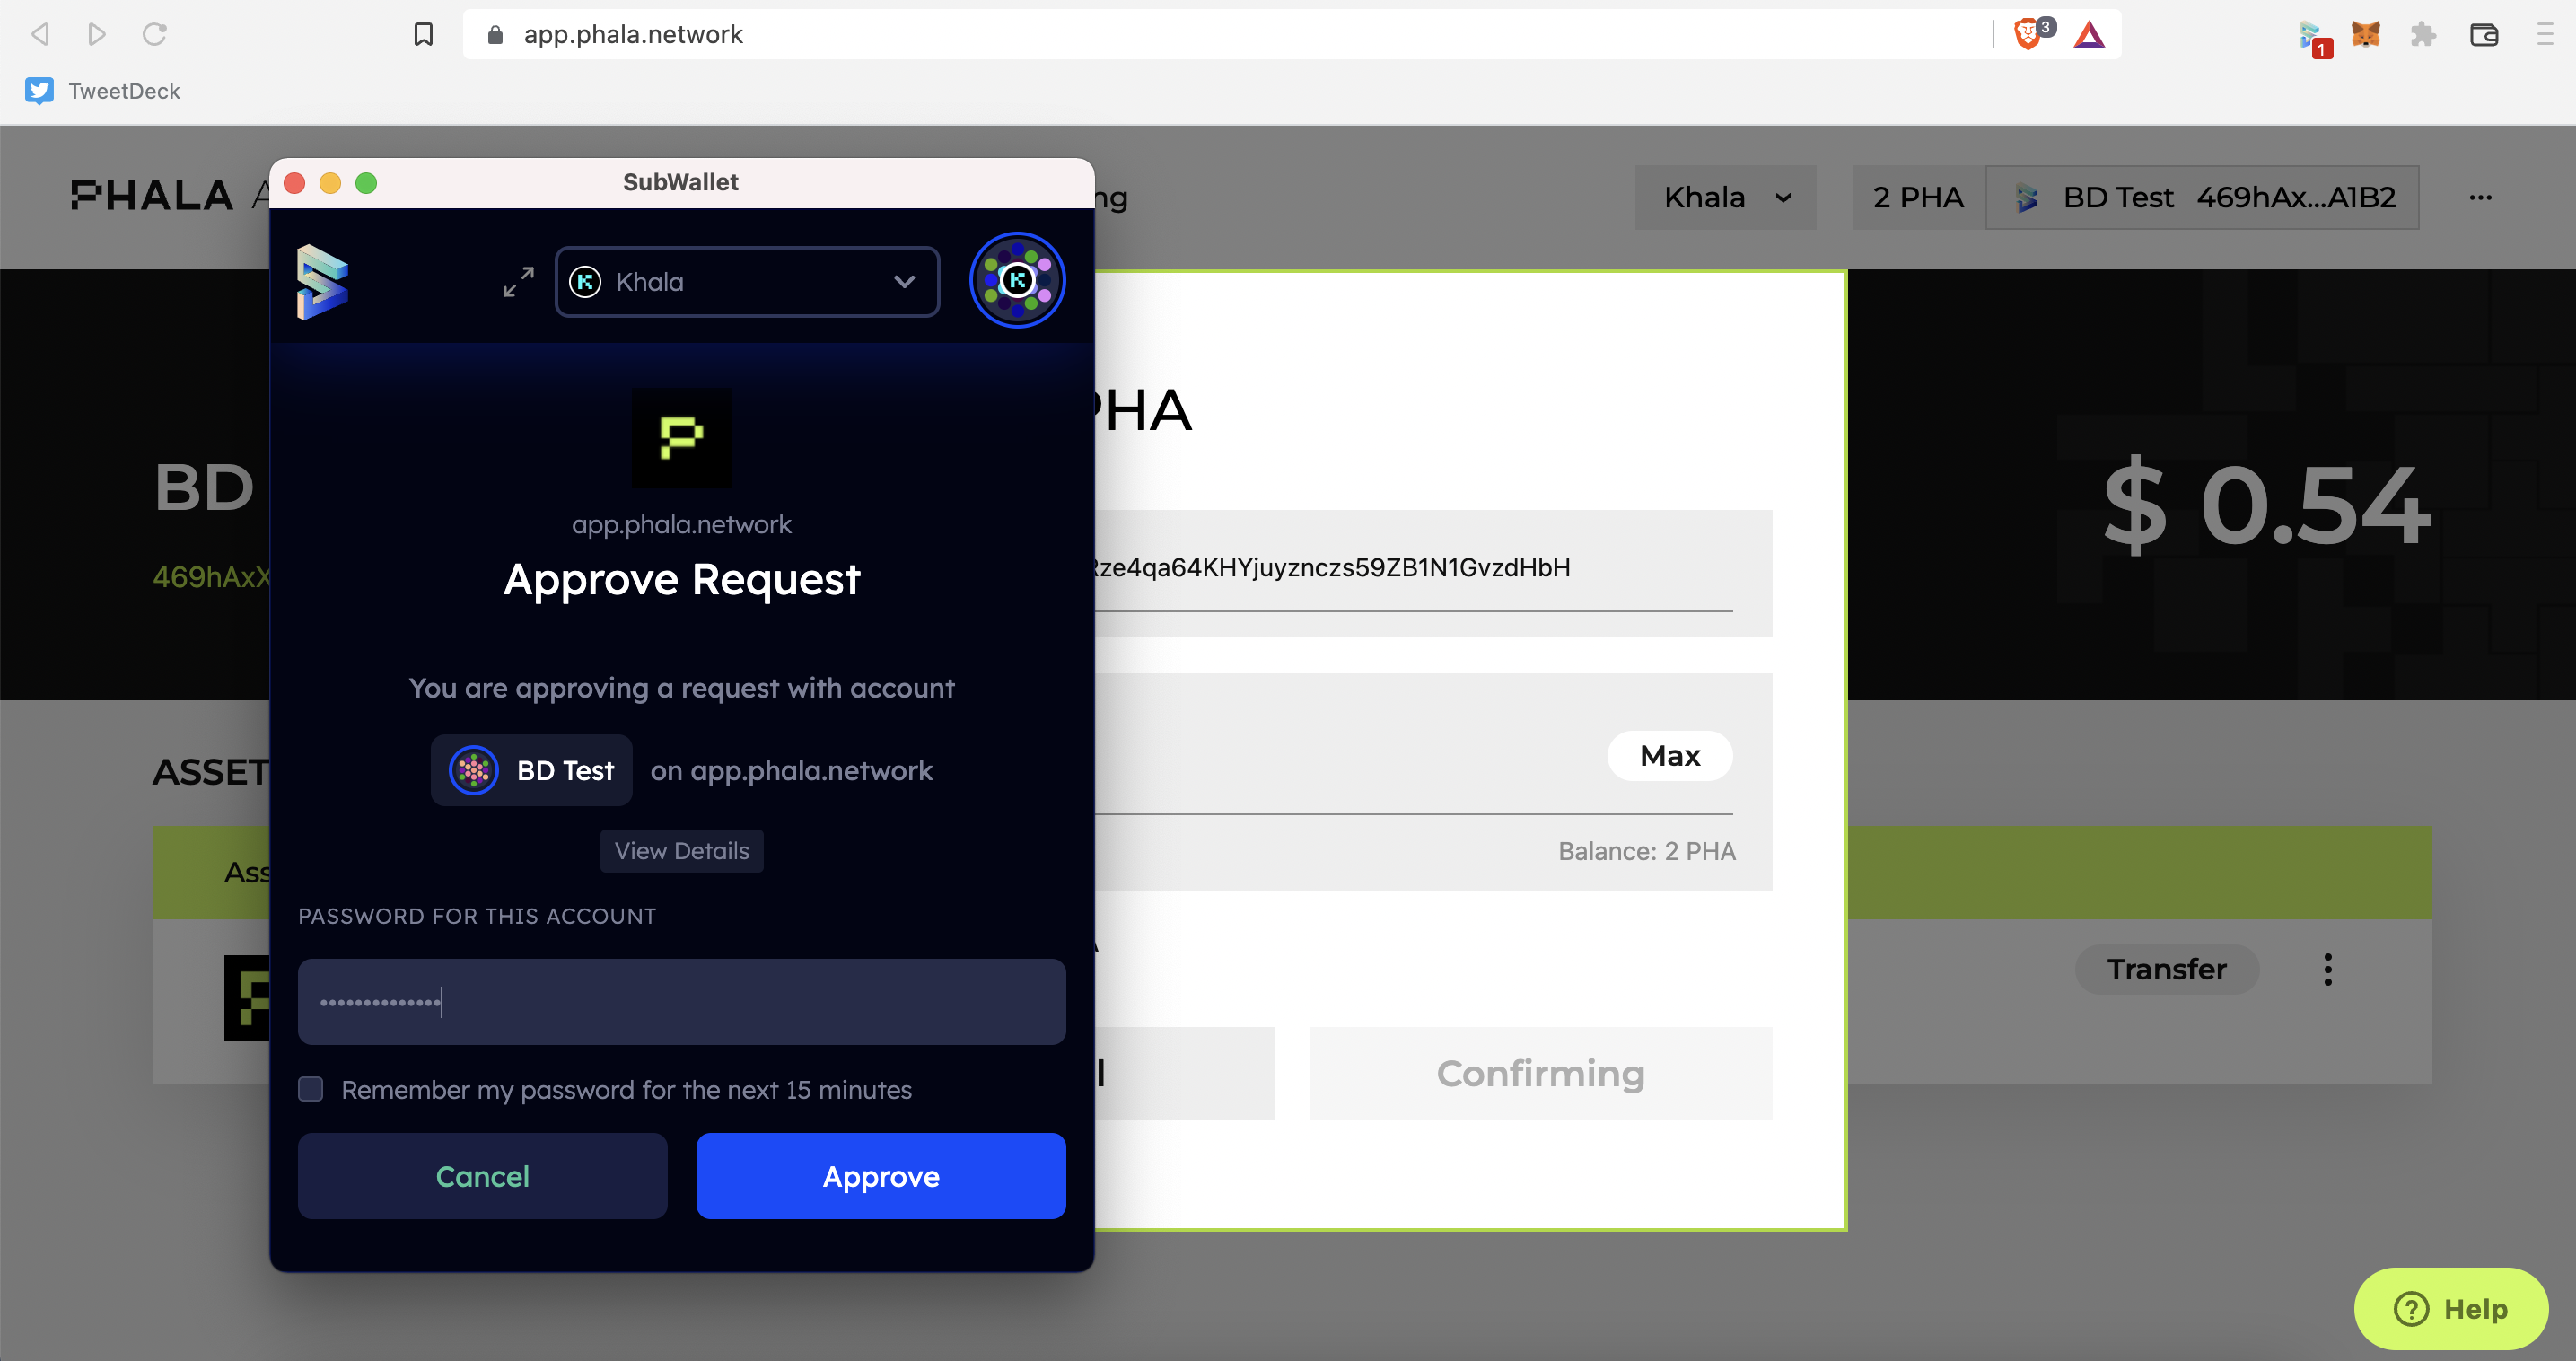Image resolution: width=2576 pixels, height=1361 pixels.
Task: Click the 469hAx address under BD
Action: click(212, 576)
